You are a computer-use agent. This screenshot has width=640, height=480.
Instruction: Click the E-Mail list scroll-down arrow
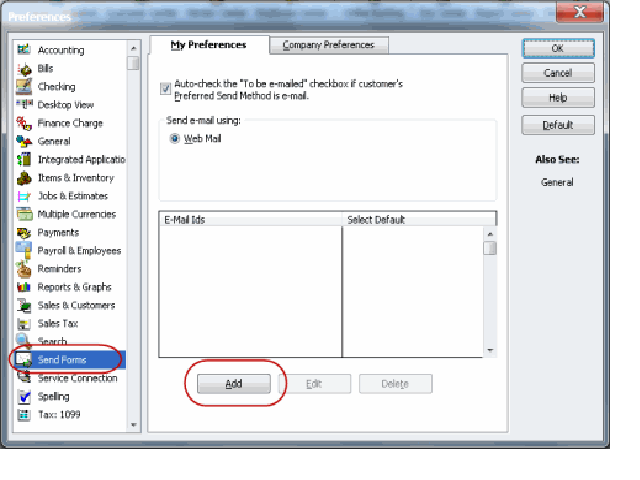click(489, 350)
